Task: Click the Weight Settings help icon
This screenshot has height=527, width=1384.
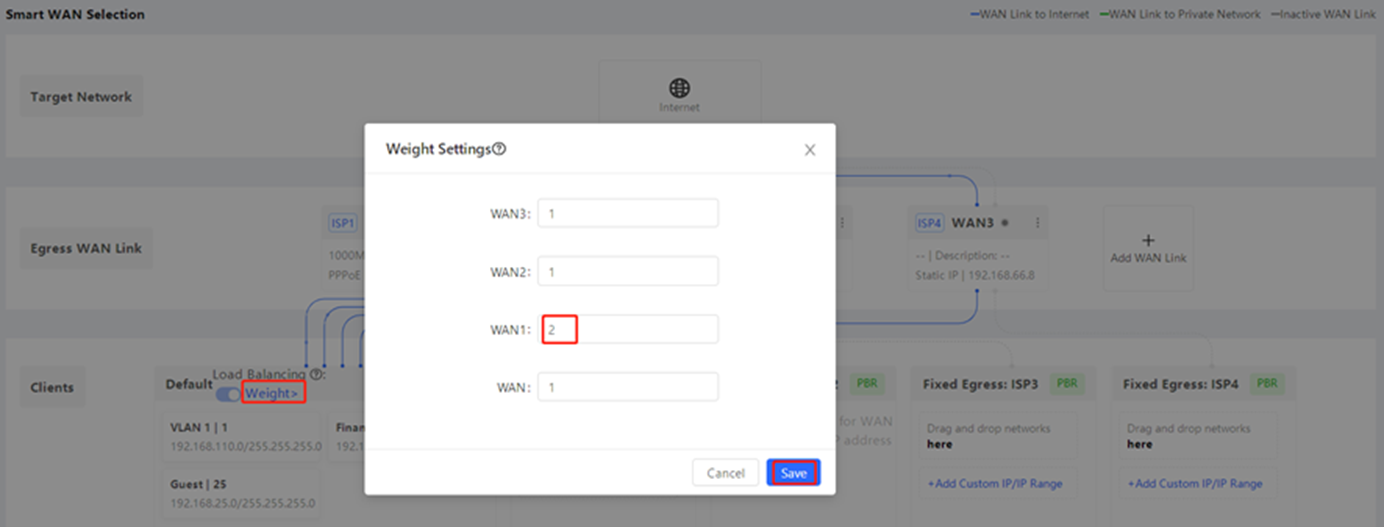Action: pyautogui.click(x=499, y=149)
